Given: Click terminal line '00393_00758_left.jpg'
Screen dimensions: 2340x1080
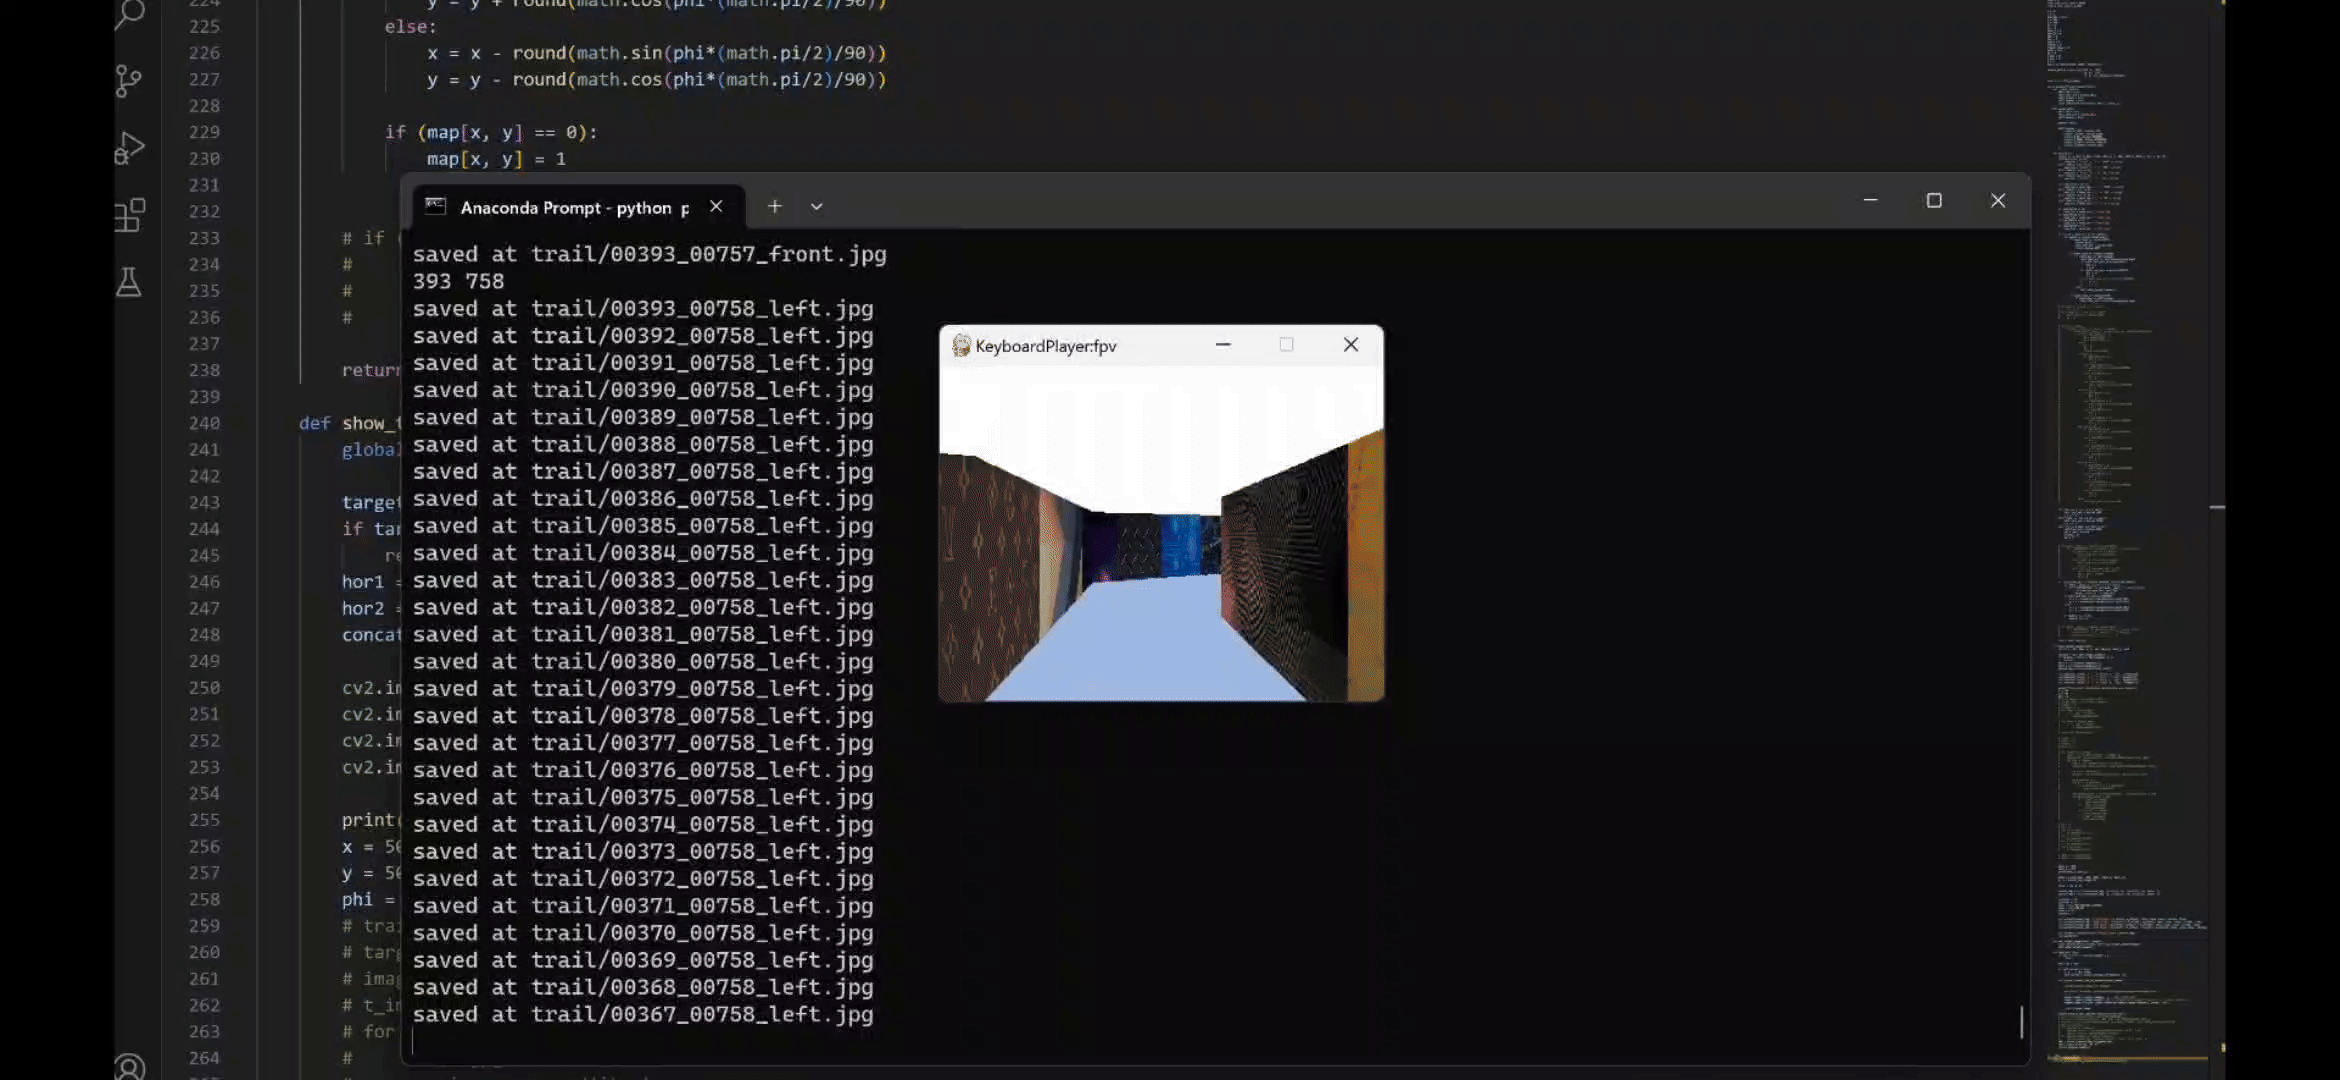Looking at the screenshot, I should point(643,308).
